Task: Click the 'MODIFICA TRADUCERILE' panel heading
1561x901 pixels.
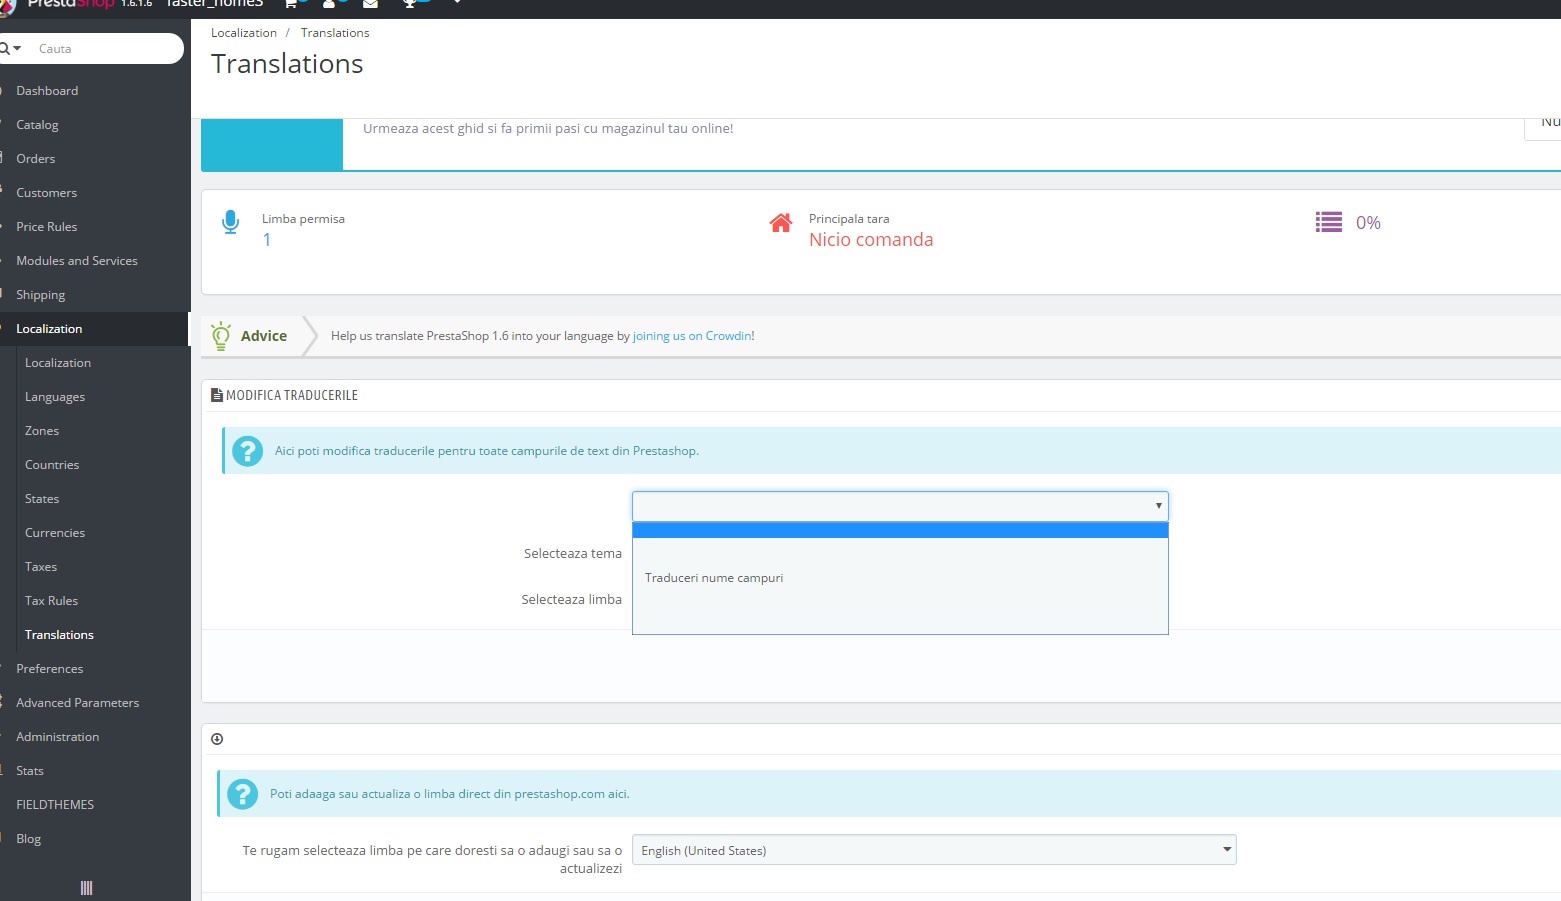Action: (x=292, y=396)
